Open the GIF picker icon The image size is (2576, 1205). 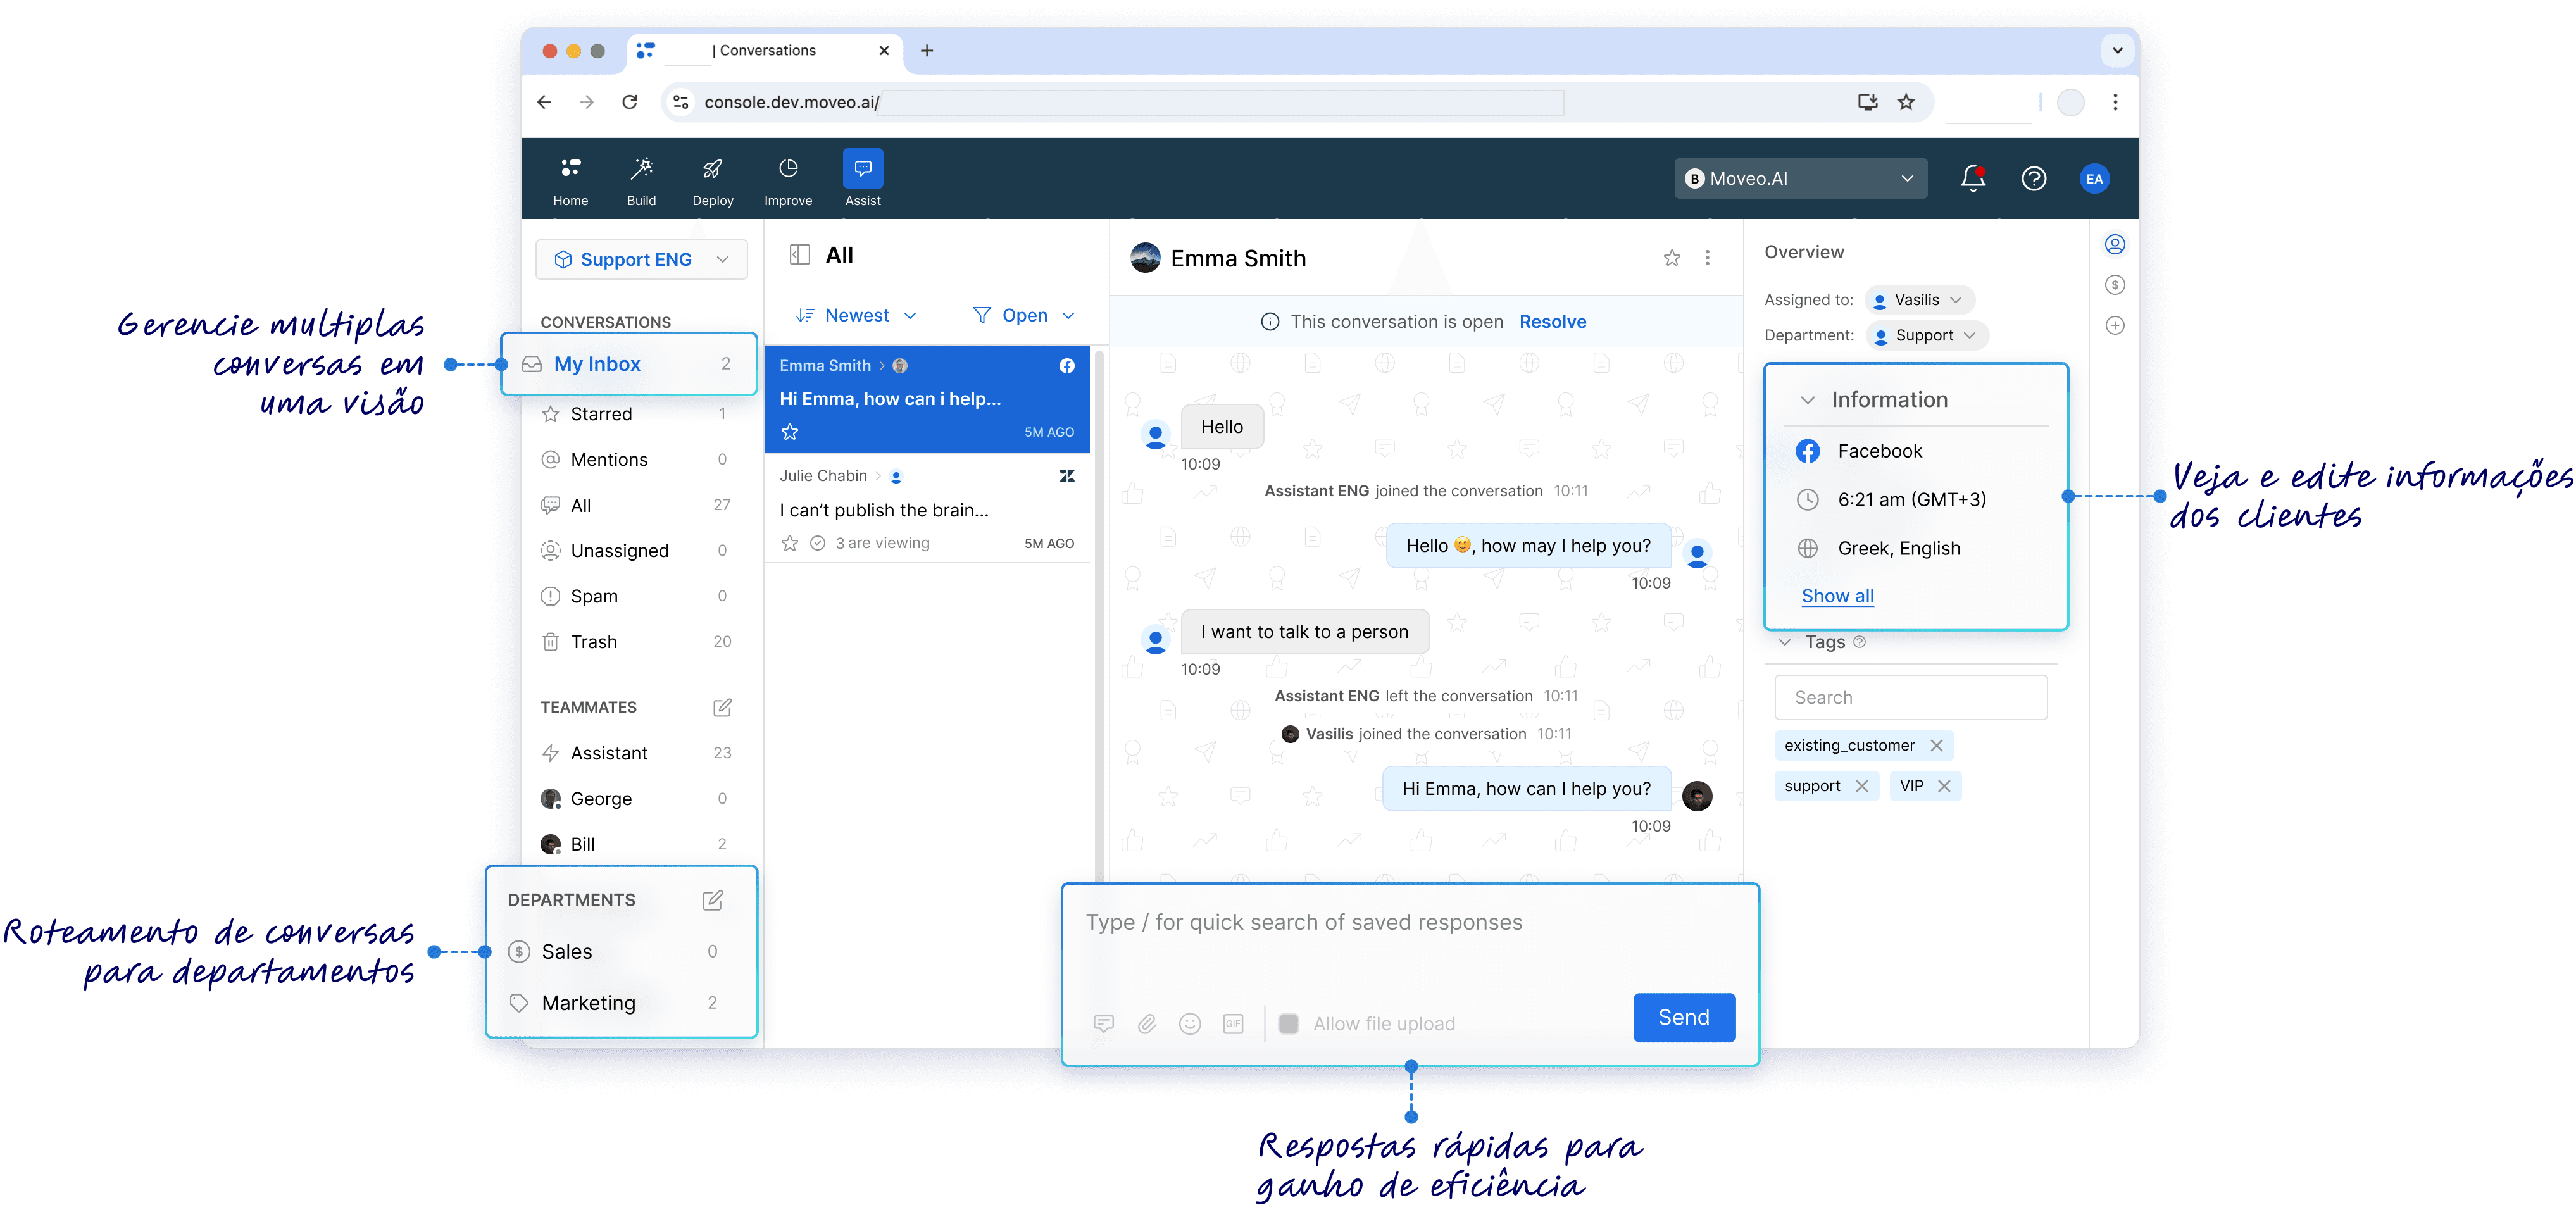1232,1023
